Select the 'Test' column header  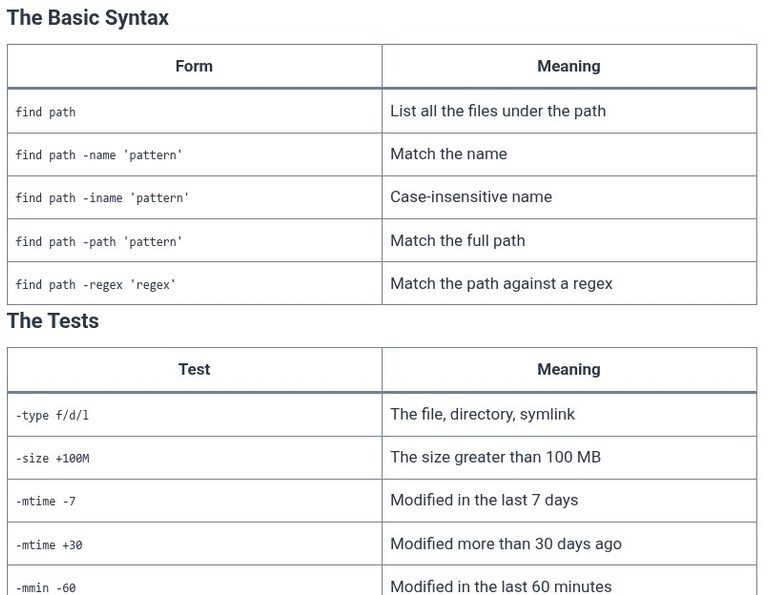[194, 369]
